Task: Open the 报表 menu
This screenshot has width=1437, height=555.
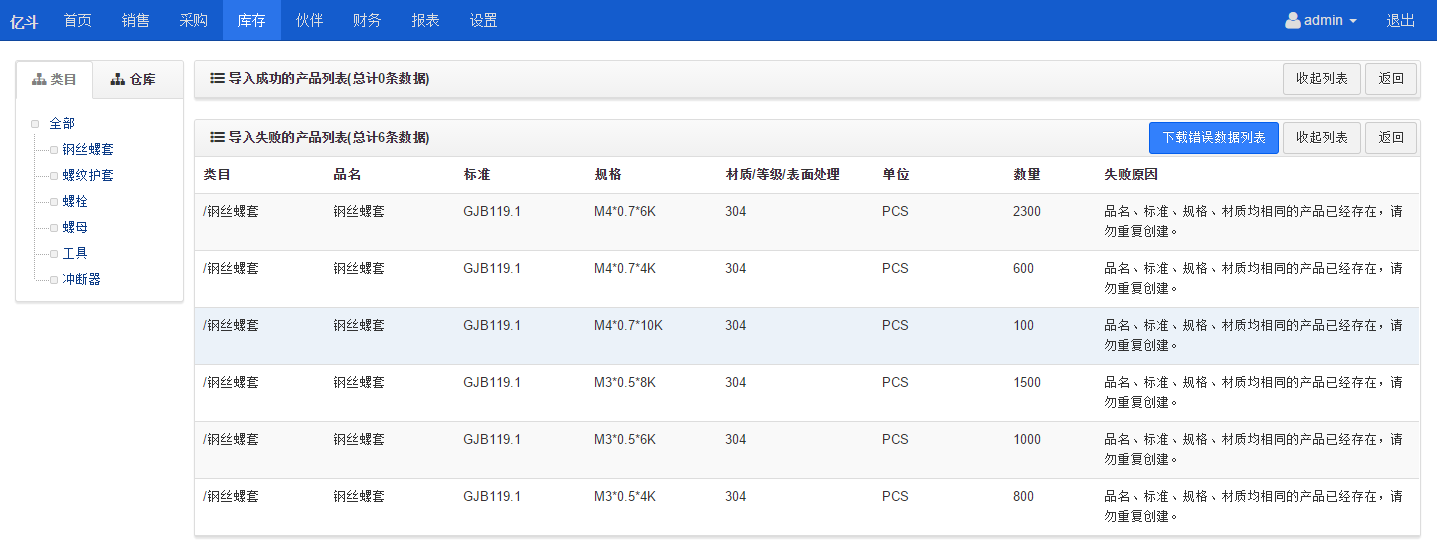Action: click(426, 20)
